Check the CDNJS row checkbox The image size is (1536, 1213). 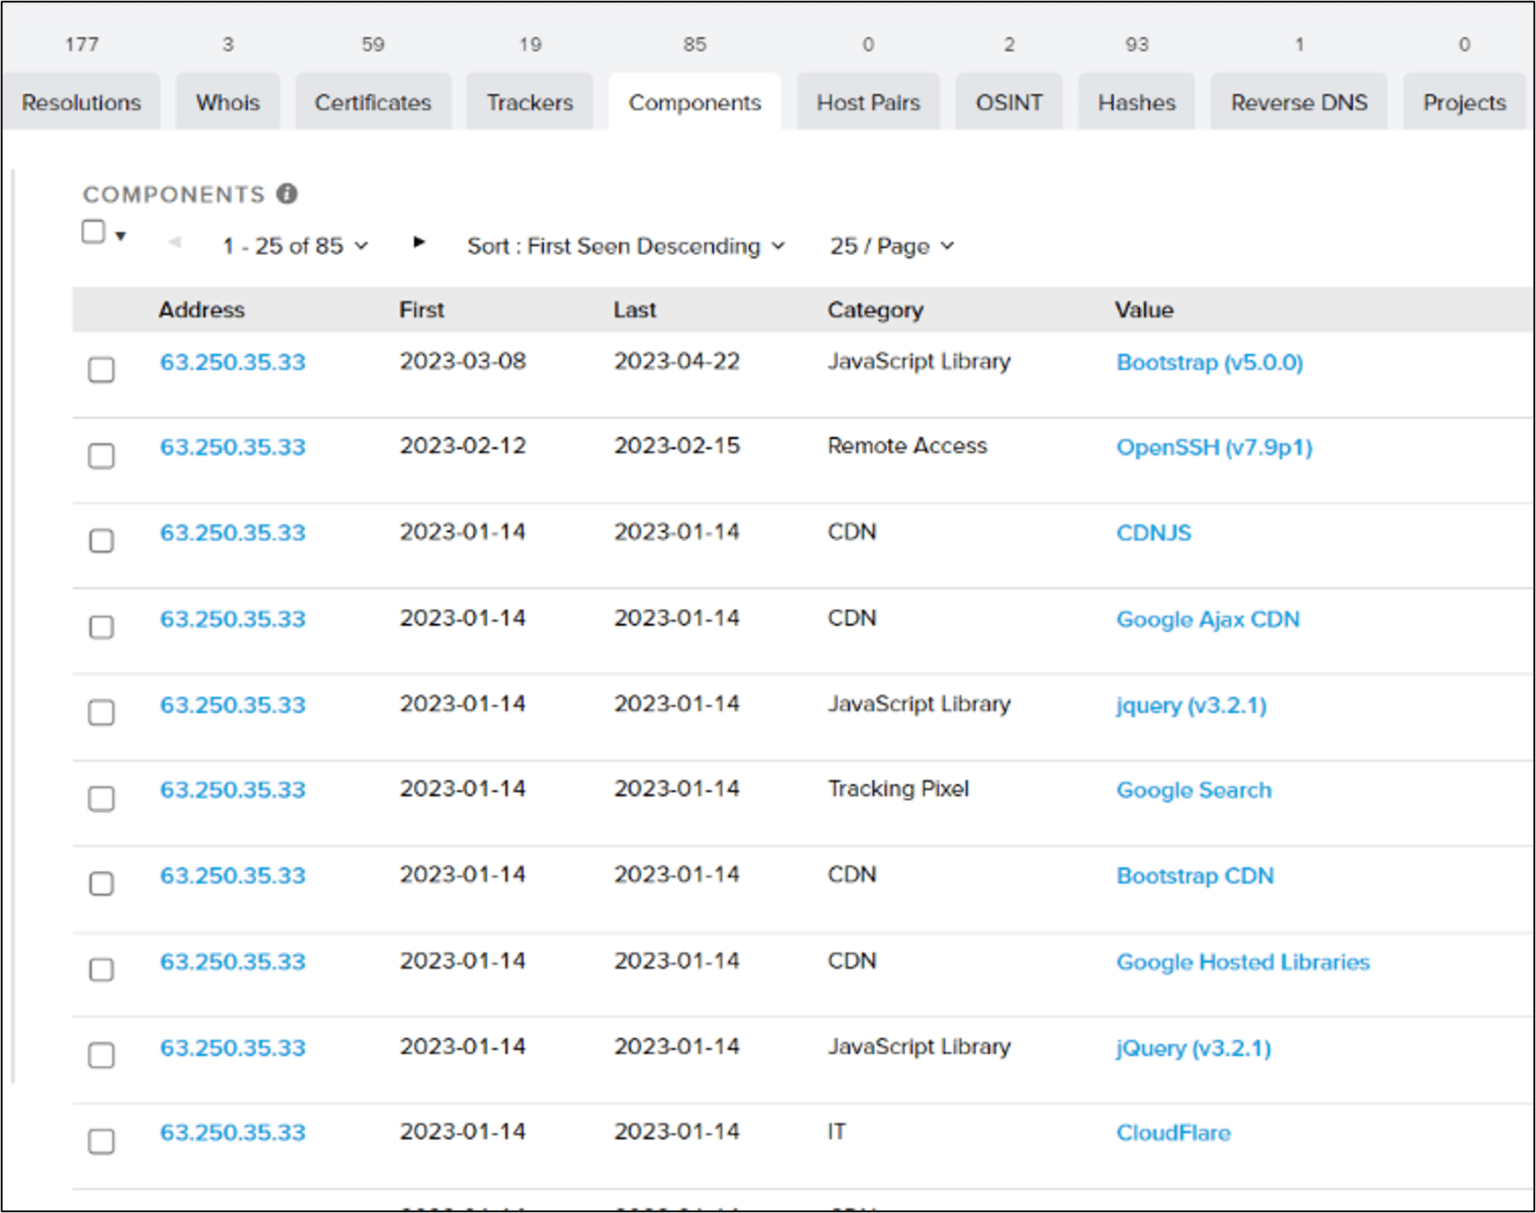(101, 541)
